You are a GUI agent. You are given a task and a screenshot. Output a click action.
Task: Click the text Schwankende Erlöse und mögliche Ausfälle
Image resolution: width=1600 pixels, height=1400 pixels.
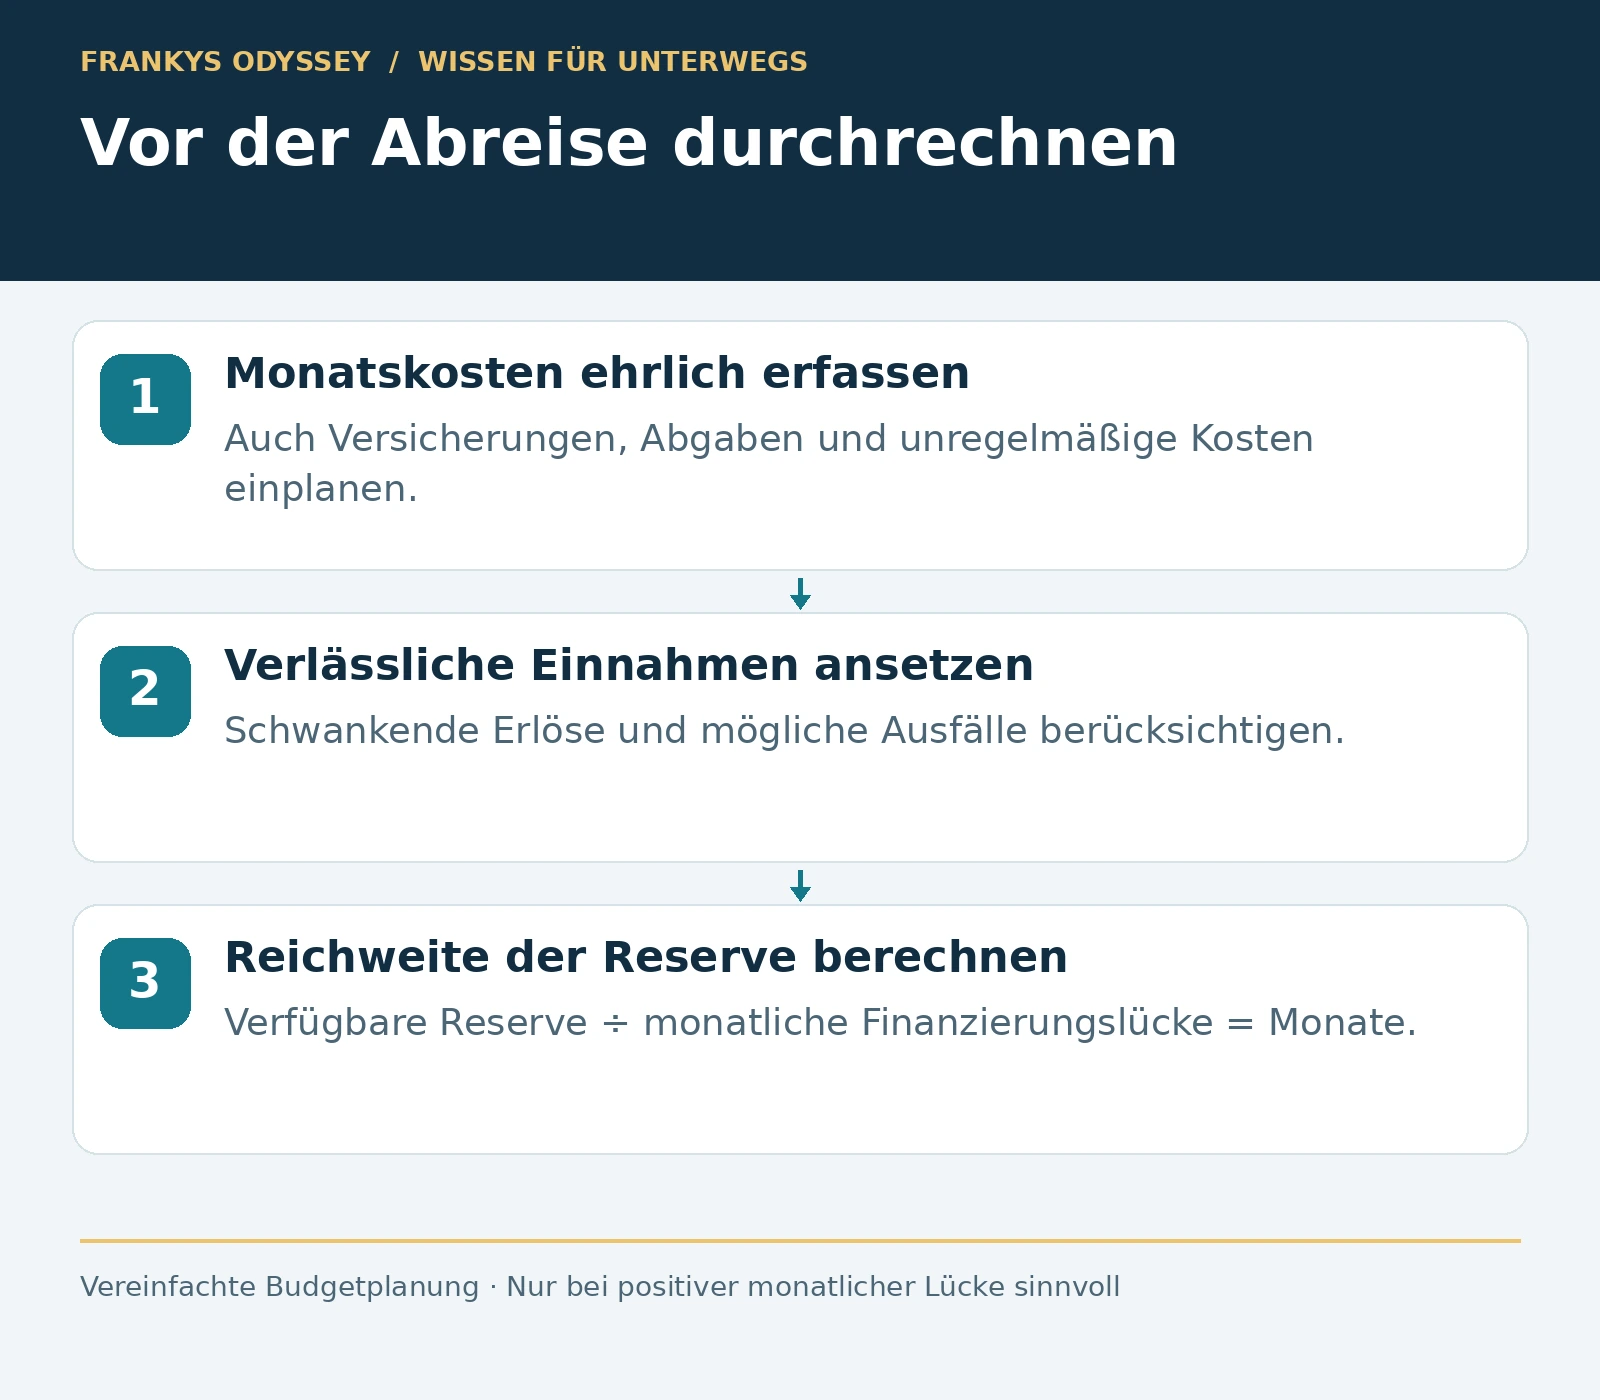pyautogui.click(x=625, y=731)
